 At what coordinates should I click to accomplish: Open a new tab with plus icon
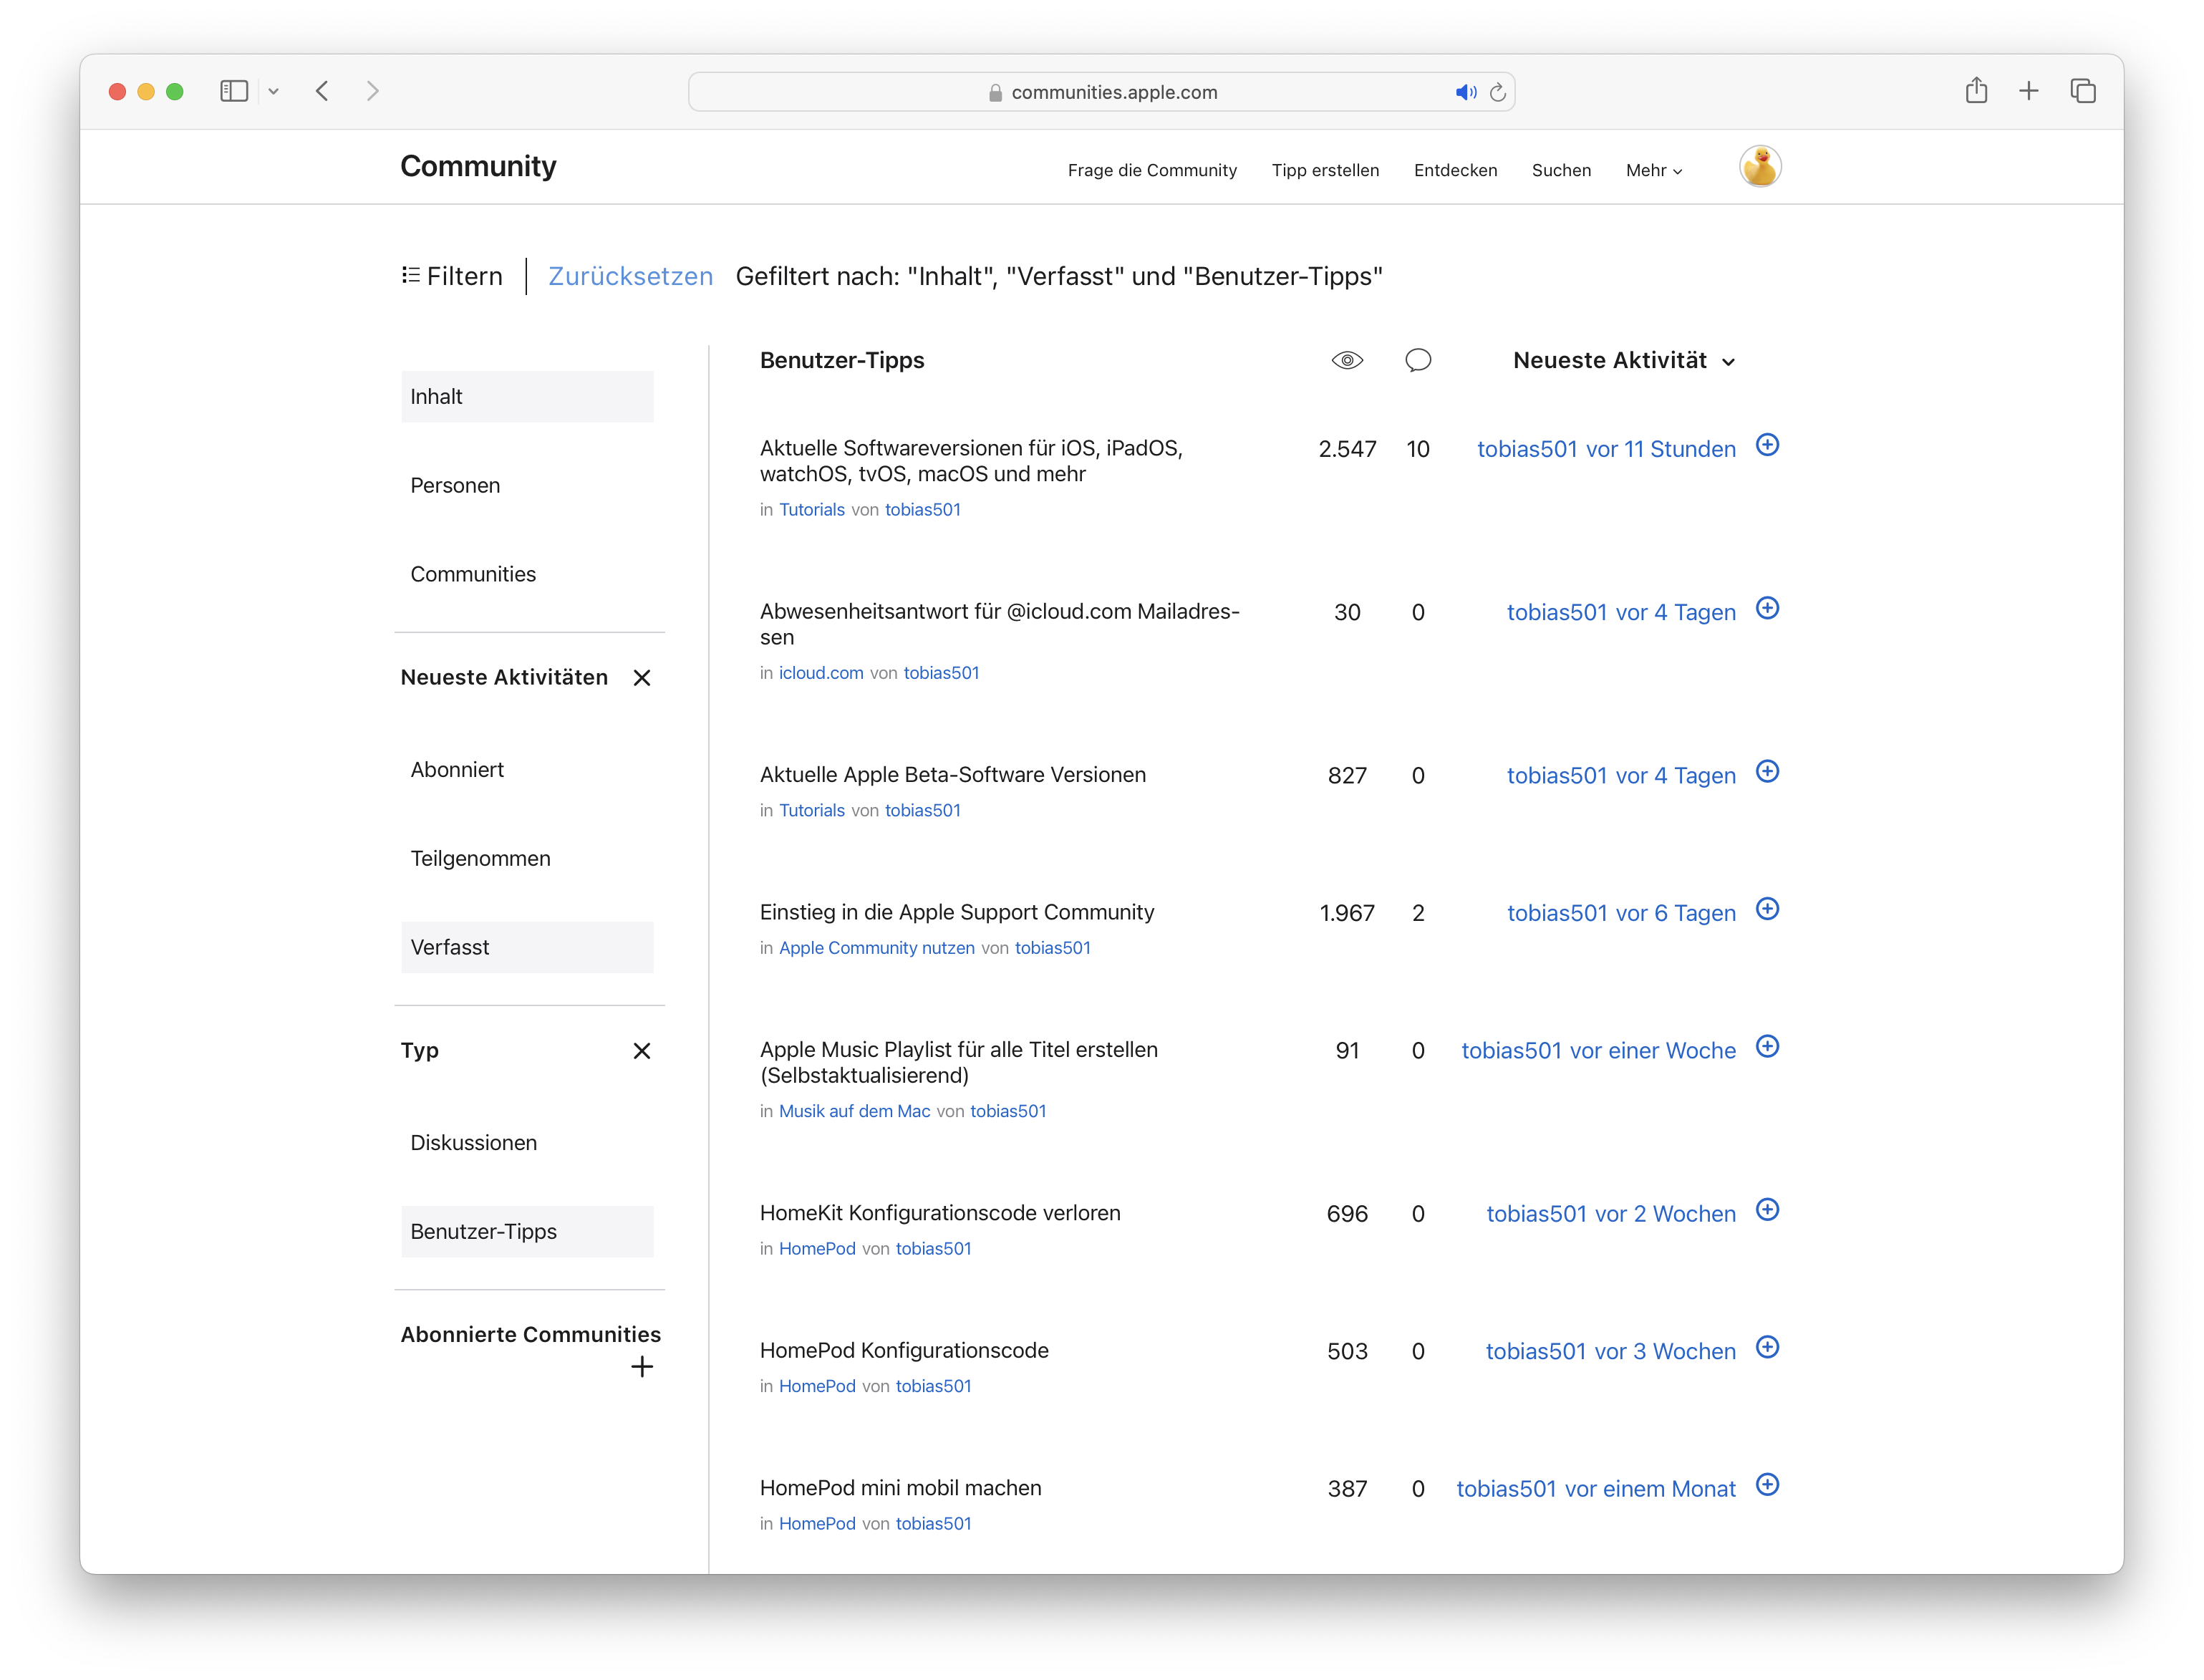pos(2029,91)
